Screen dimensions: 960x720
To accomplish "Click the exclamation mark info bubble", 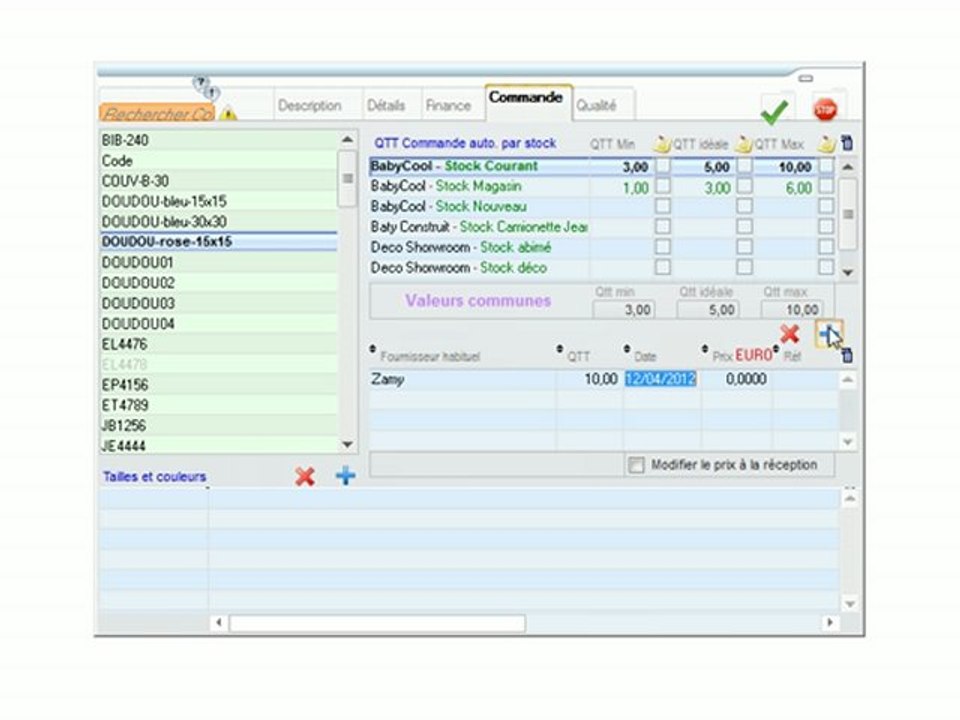I will coord(212,93).
